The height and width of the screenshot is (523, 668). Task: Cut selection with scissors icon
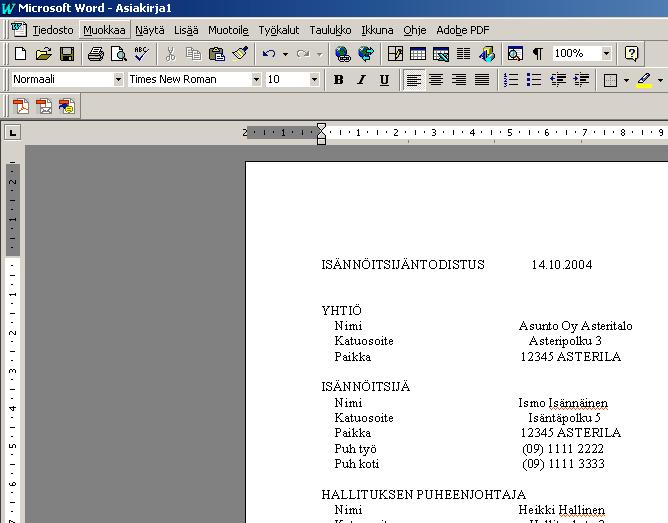170,54
